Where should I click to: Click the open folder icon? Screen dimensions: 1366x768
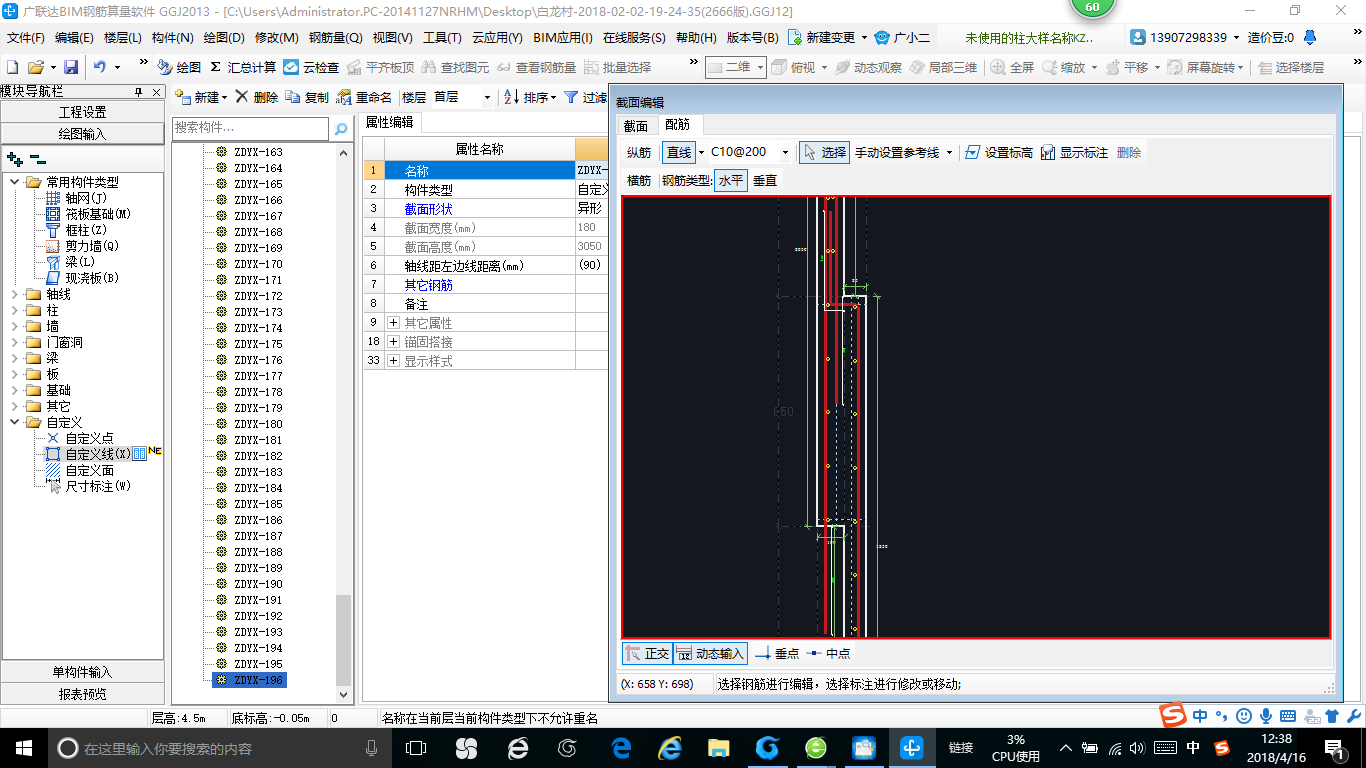(x=35, y=67)
